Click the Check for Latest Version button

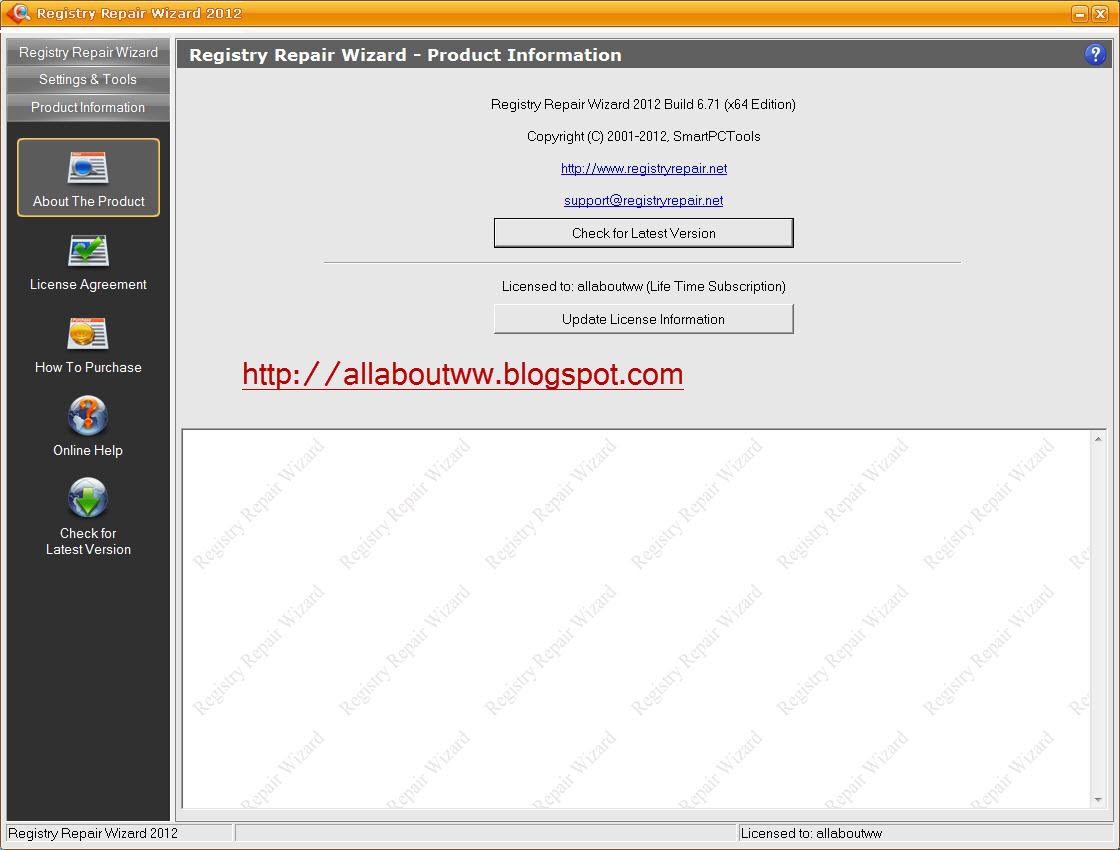click(644, 233)
